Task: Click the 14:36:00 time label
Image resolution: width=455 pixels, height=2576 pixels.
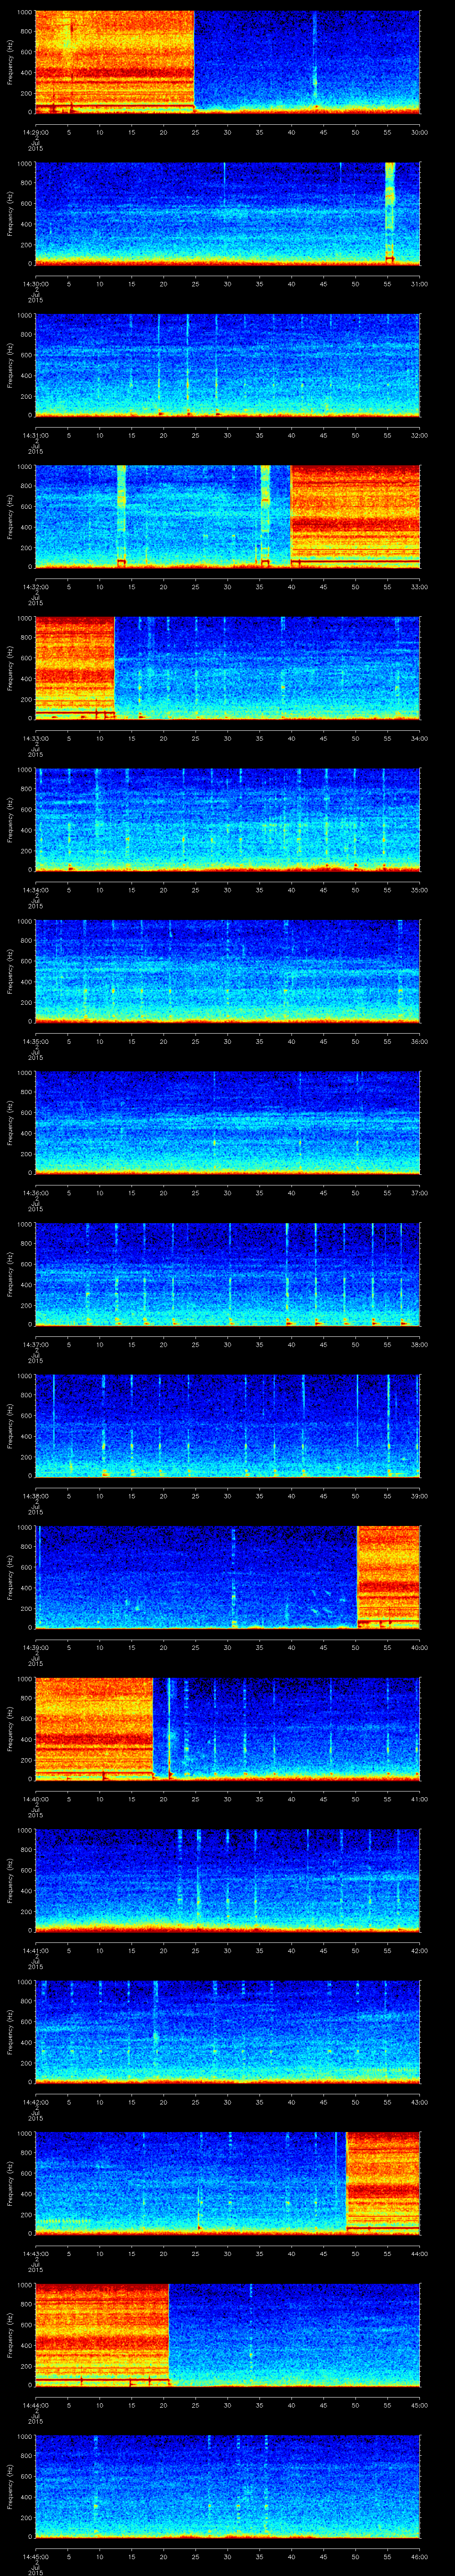Action: [x=35, y=1193]
